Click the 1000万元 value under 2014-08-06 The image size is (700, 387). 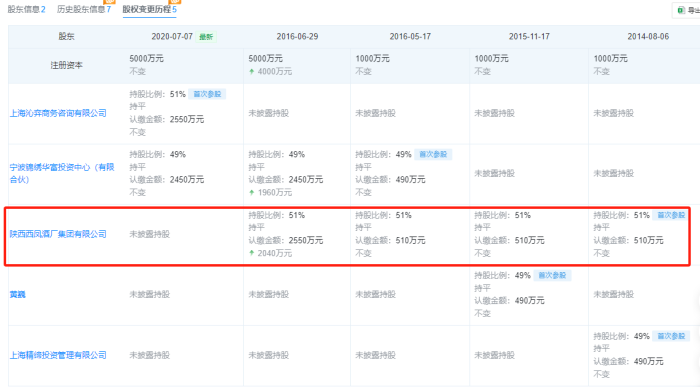coord(611,58)
